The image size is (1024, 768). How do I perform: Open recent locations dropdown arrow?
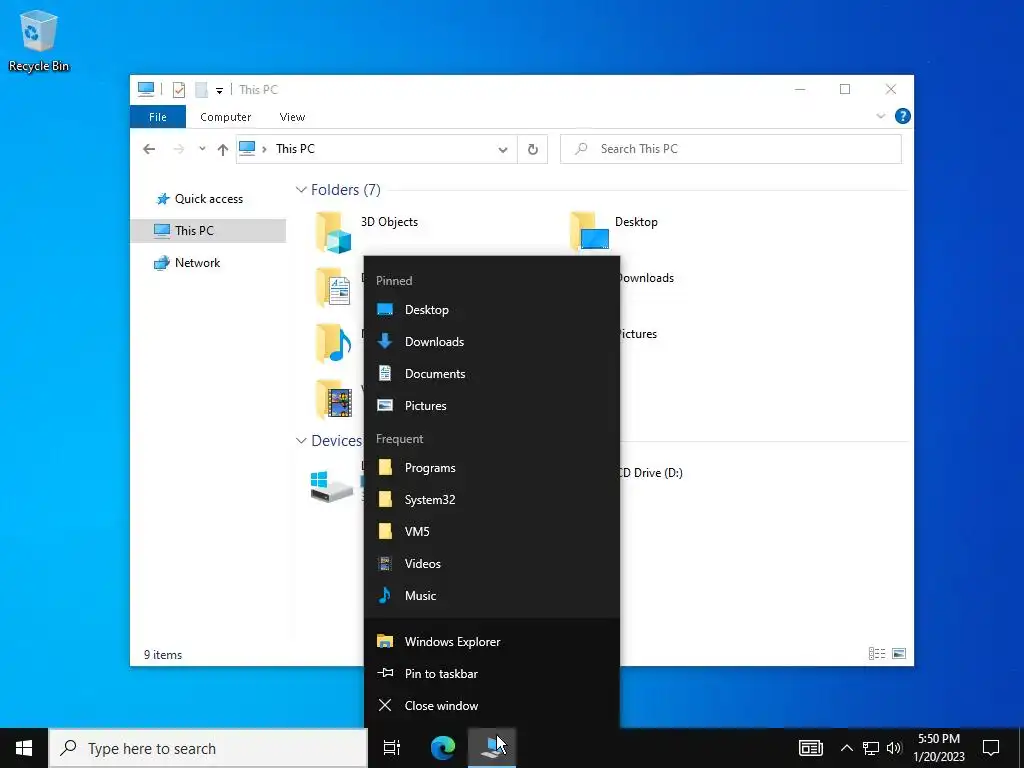point(202,149)
